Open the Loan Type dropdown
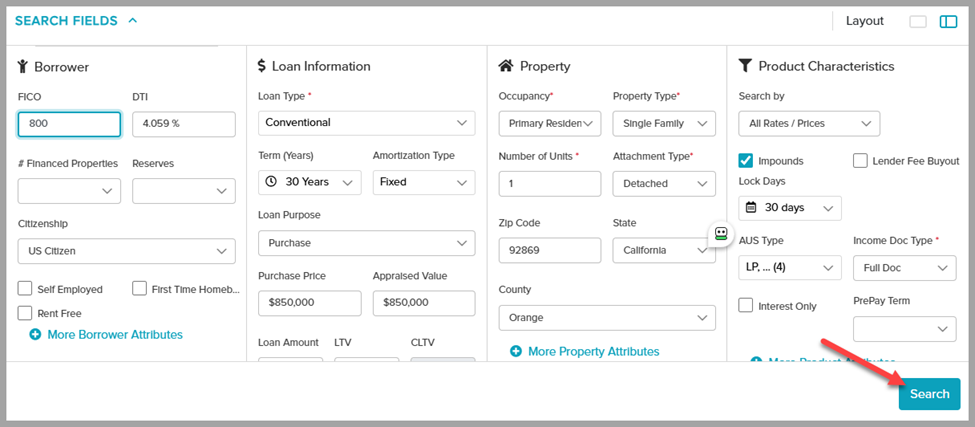 (x=366, y=123)
